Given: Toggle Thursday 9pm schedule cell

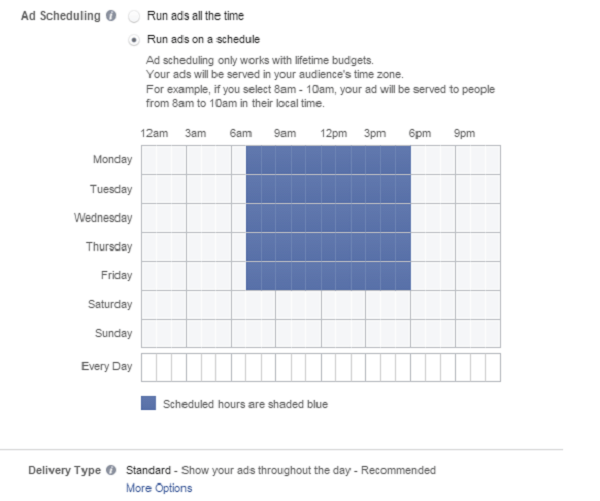Looking at the screenshot, I should (x=463, y=247).
